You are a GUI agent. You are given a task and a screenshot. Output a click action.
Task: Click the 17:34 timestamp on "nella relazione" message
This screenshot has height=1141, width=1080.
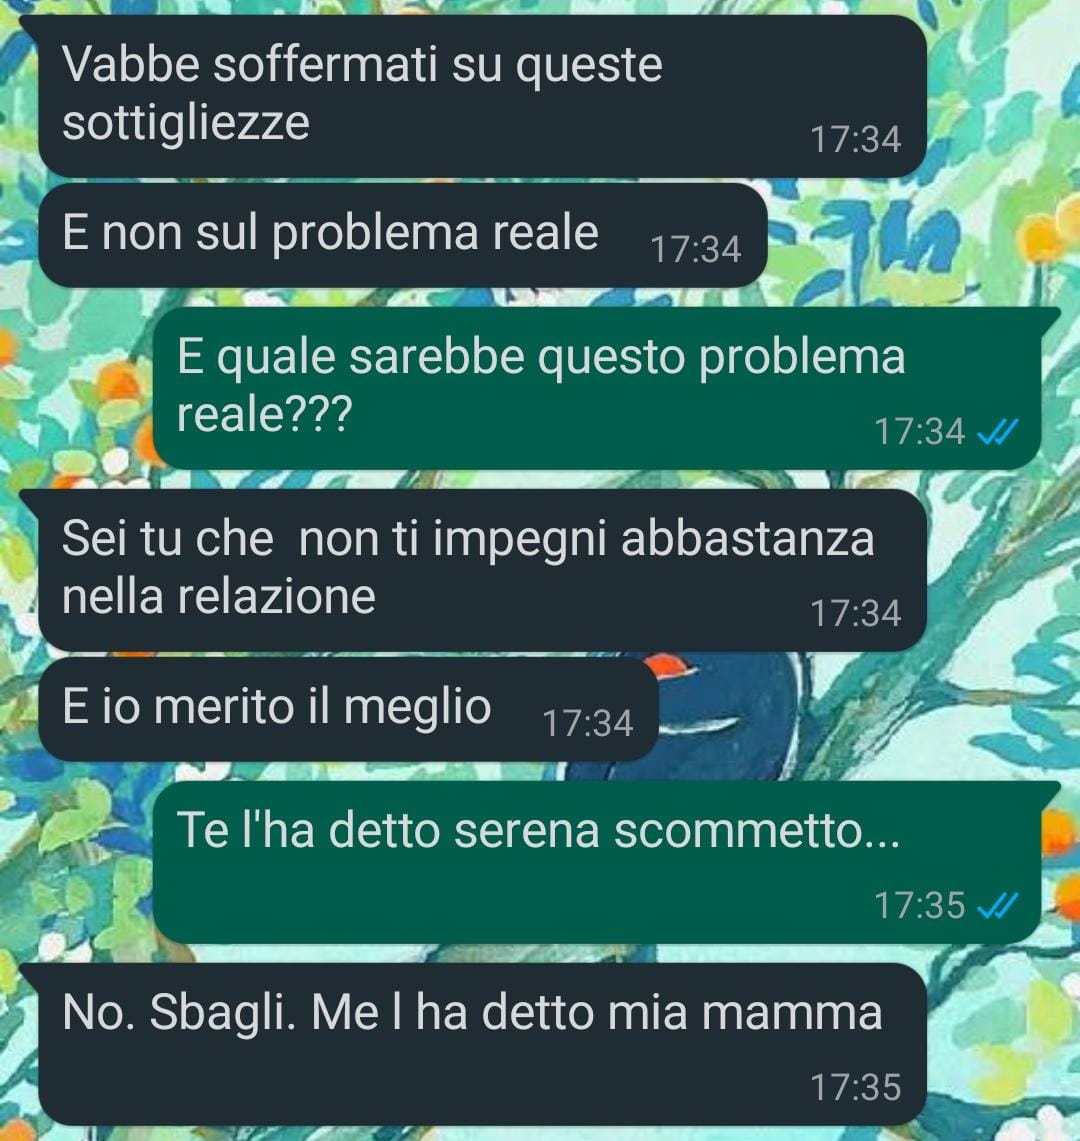pos(856,613)
